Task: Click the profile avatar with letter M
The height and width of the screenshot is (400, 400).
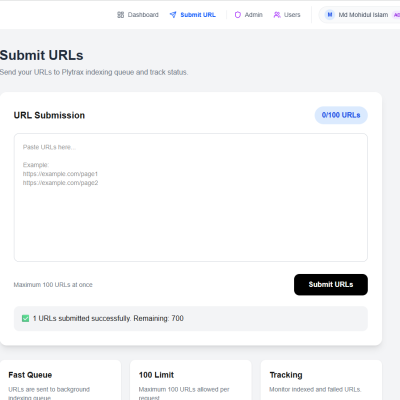Action: click(x=330, y=15)
